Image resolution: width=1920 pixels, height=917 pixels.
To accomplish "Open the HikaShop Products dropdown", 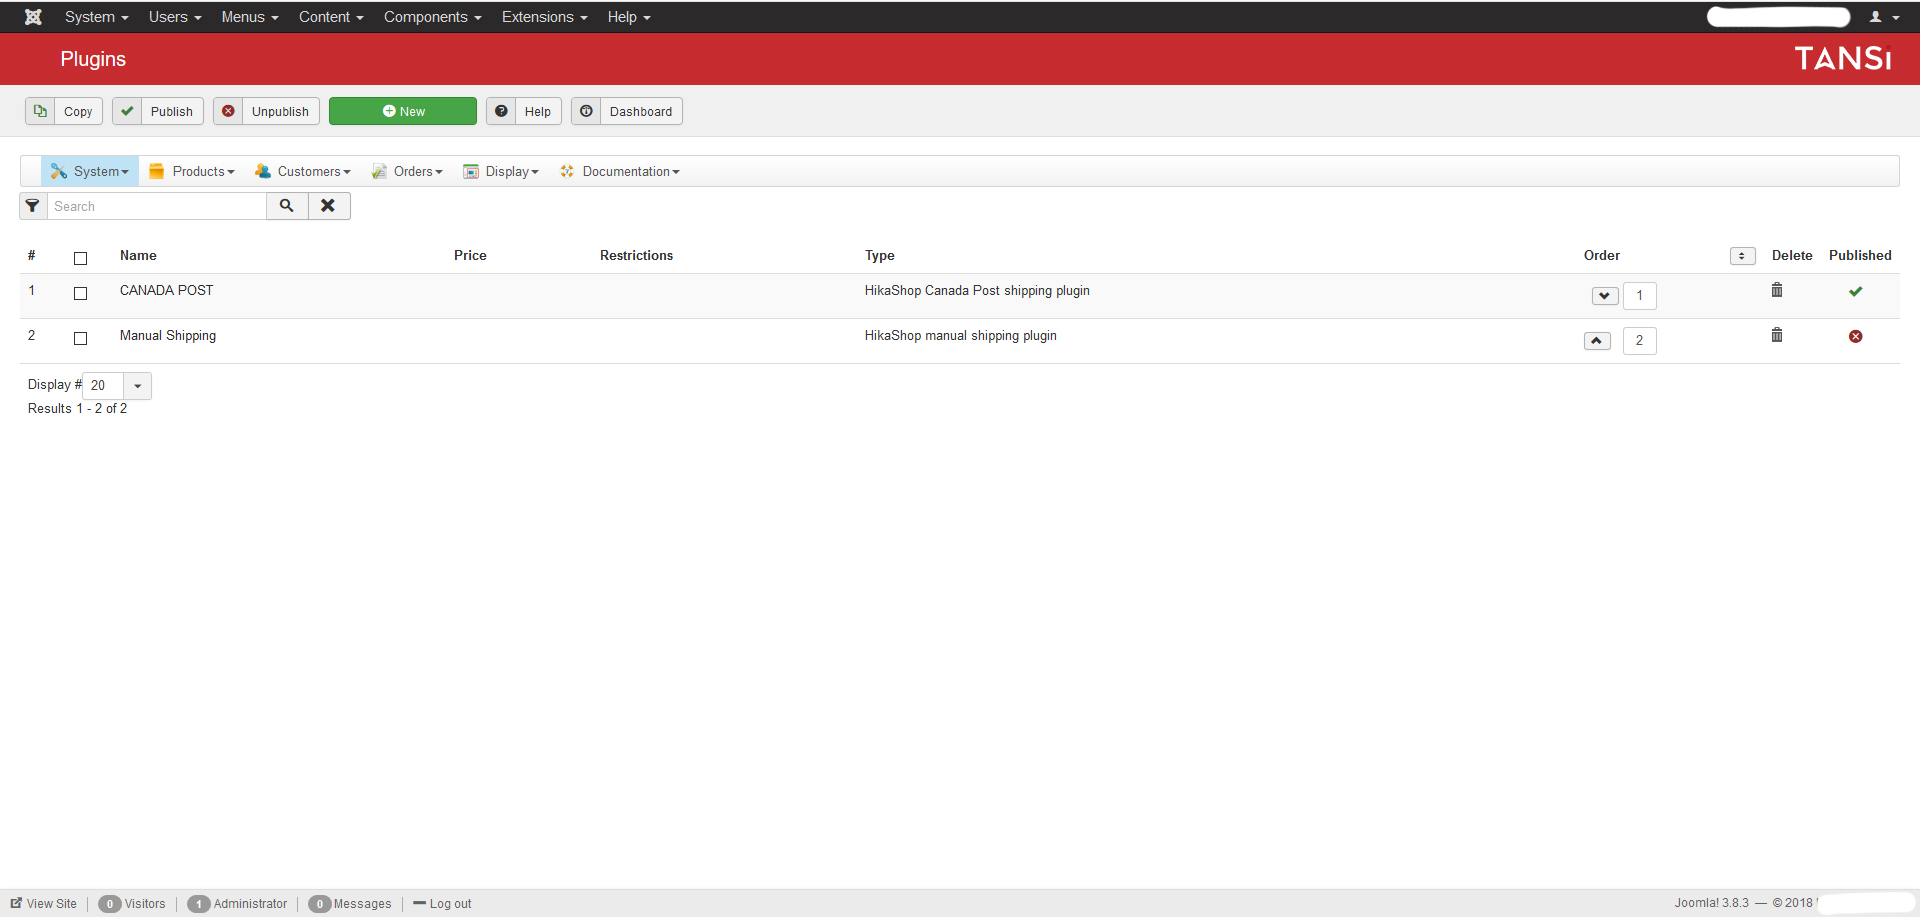I will click(192, 171).
